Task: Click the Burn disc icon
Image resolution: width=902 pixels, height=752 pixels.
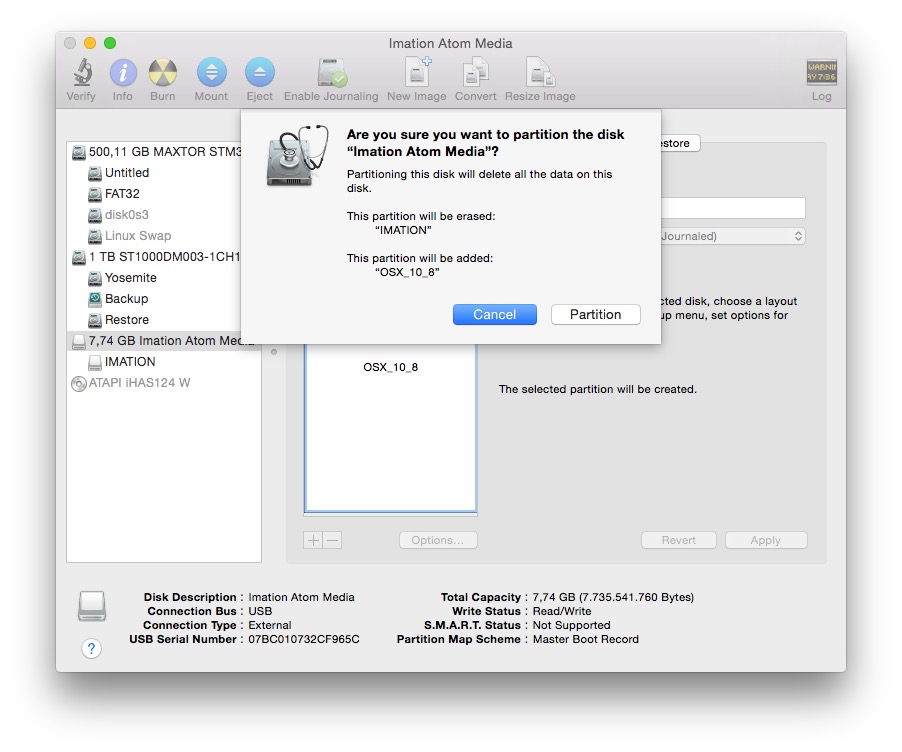Action: pos(162,74)
